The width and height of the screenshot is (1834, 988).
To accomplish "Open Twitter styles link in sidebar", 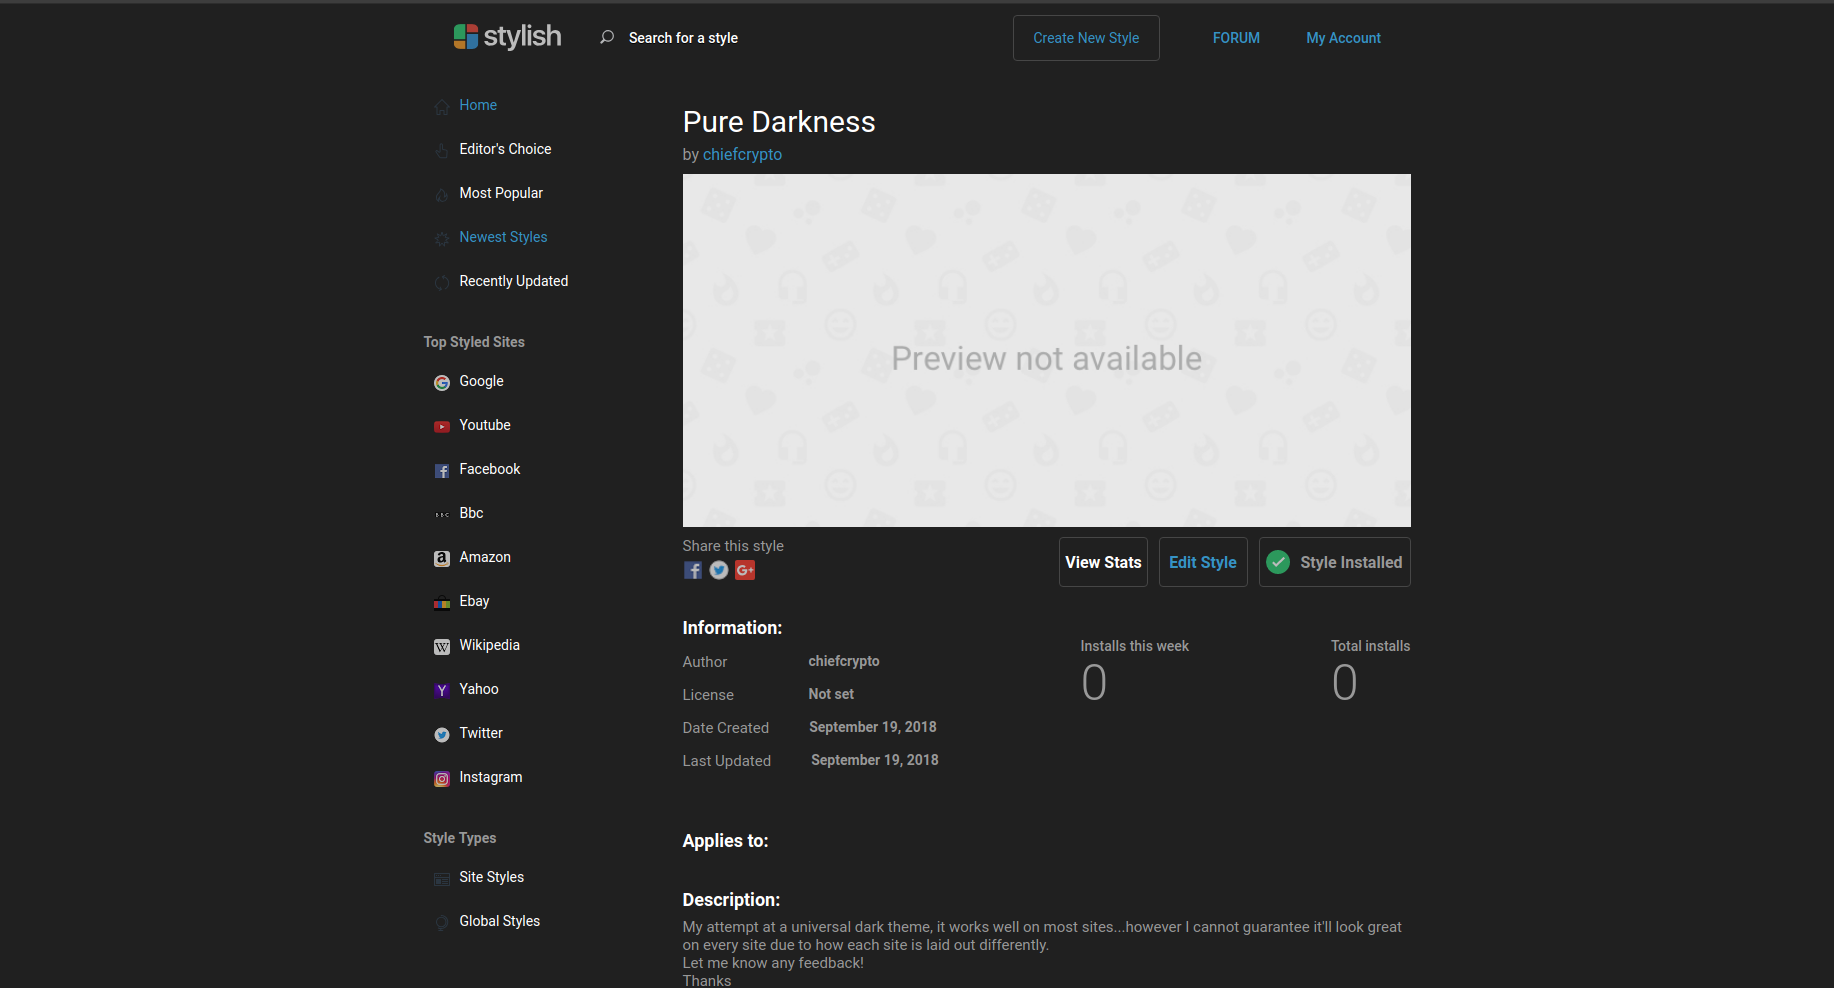I will click(481, 733).
